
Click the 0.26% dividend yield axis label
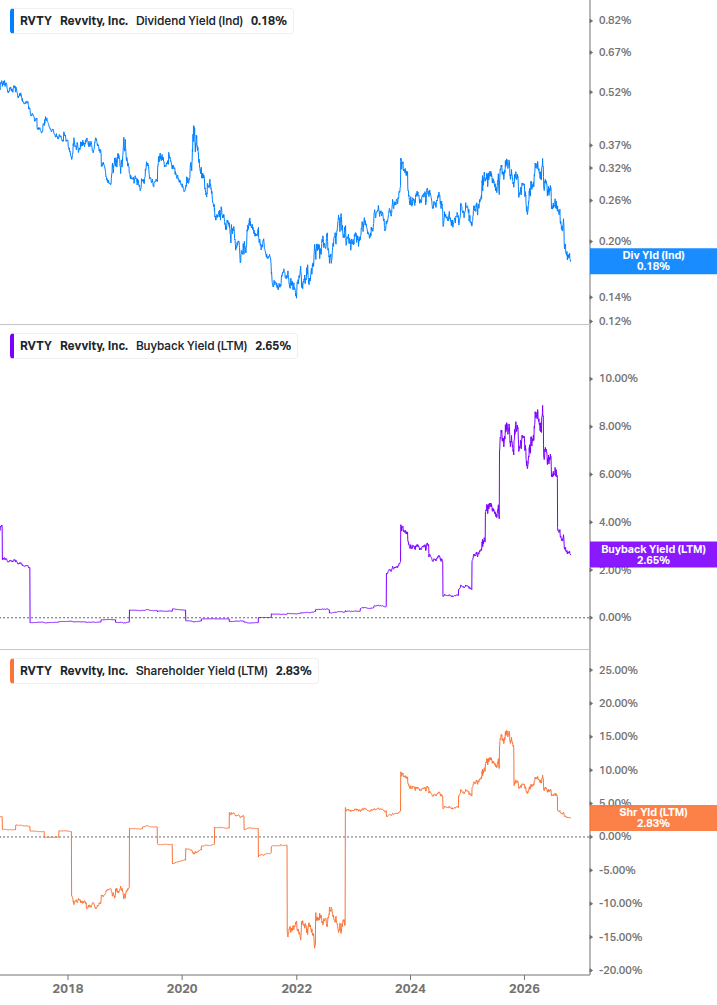[x=615, y=201]
